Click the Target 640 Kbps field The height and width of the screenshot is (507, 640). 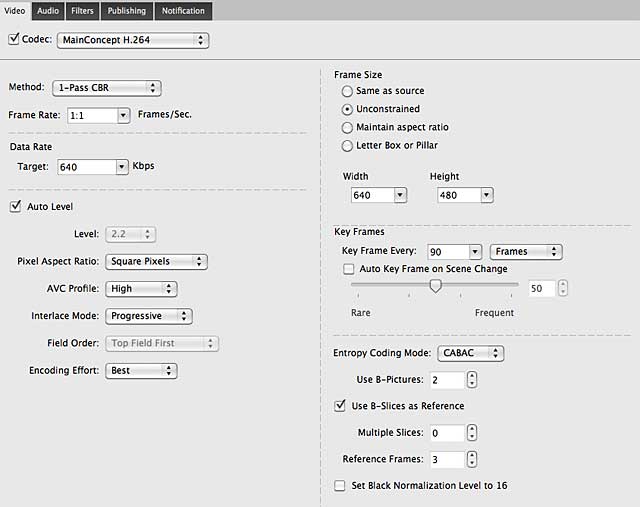[x=87, y=167]
